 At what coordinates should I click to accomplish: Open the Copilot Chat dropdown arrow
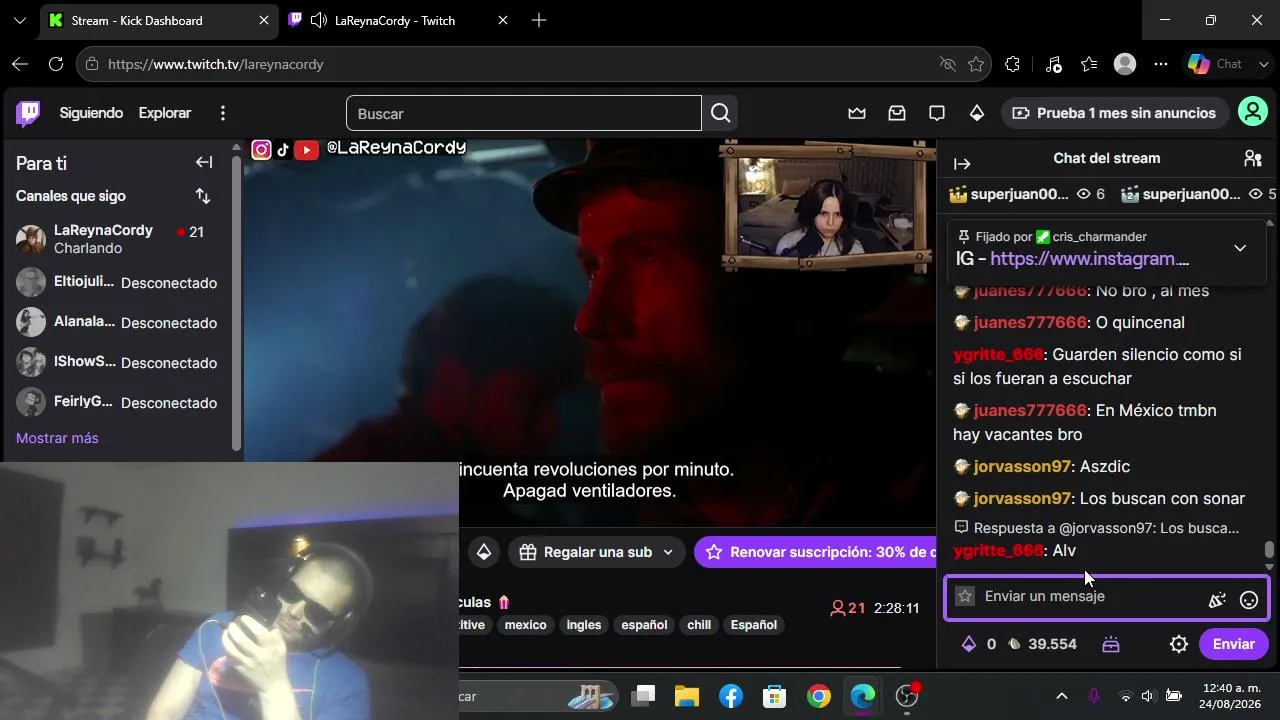[x=1264, y=64]
